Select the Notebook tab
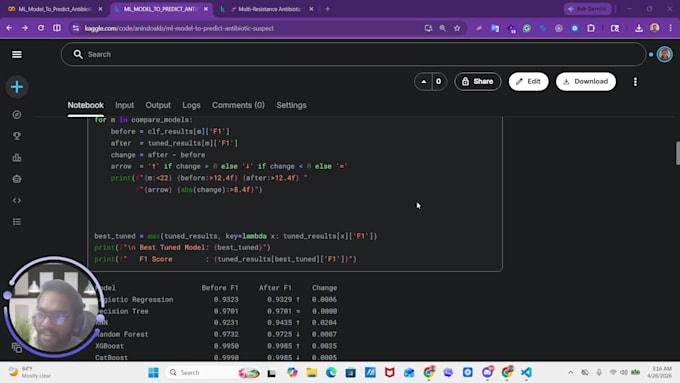The height and width of the screenshot is (383, 680). [85, 105]
